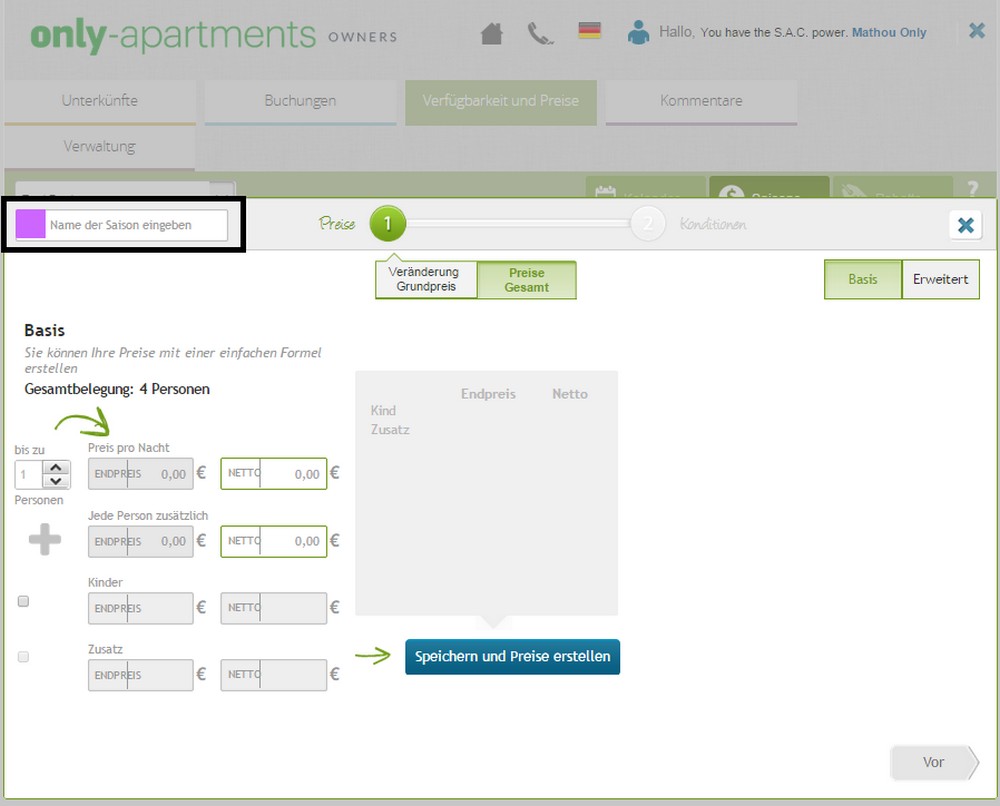This screenshot has width=1000, height=806.
Task: Enable the Kinder checkbox
Action: click(x=24, y=601)
